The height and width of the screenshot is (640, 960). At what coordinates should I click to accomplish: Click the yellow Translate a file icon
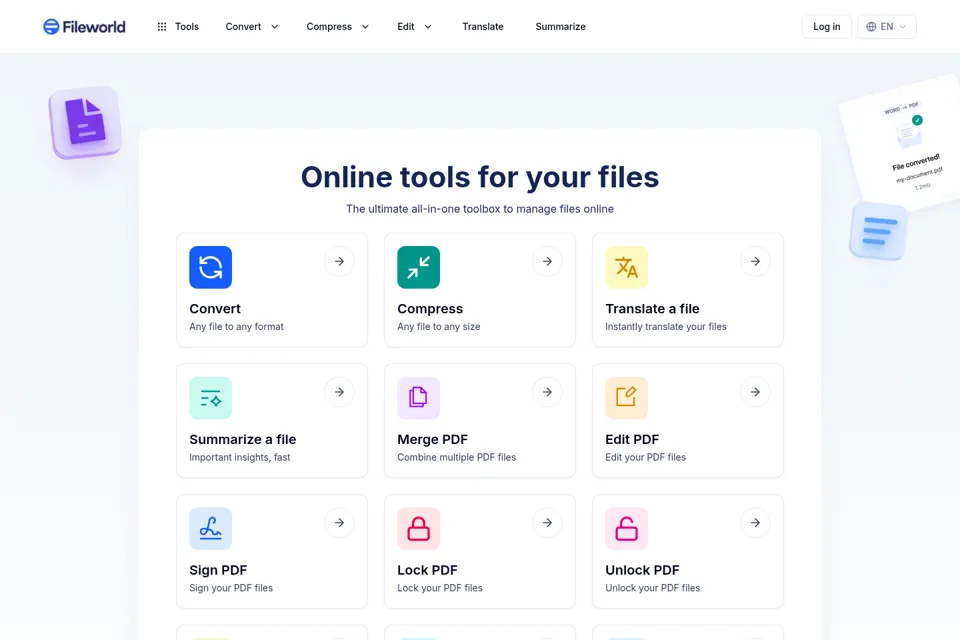[x=626, y=267]
